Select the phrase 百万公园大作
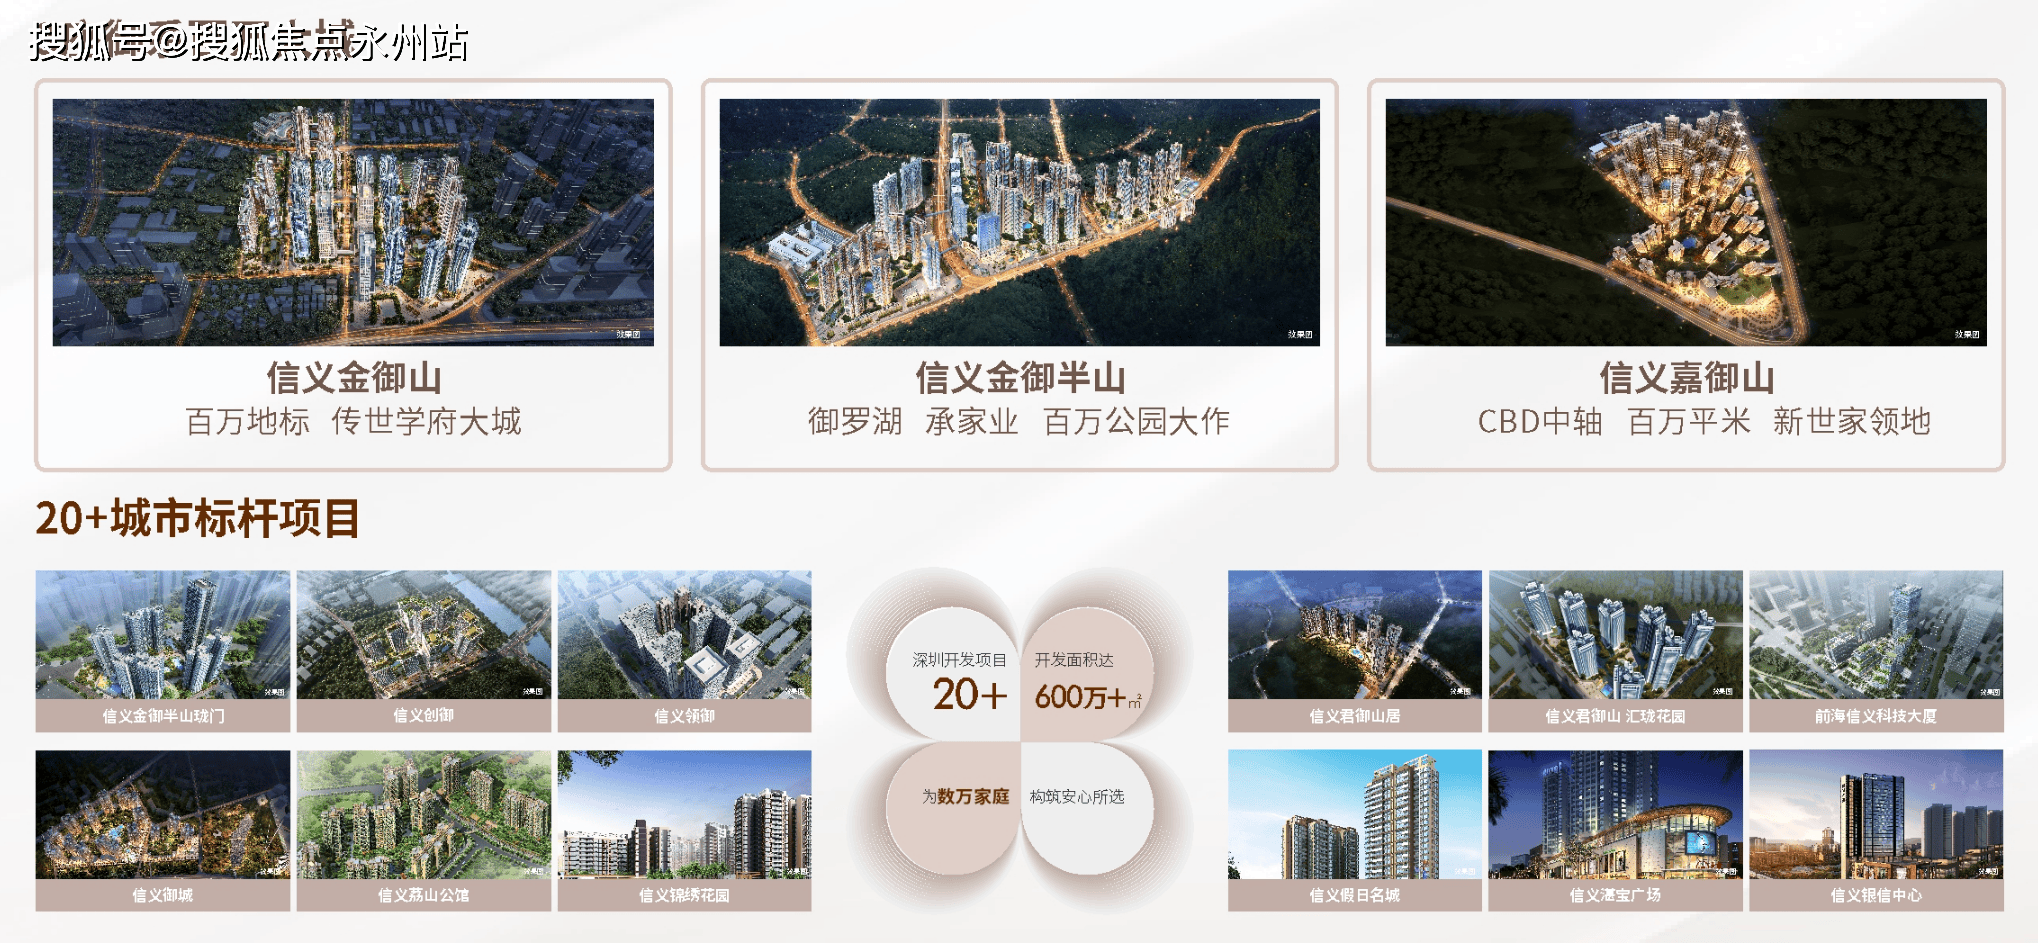 (1136, 421)
